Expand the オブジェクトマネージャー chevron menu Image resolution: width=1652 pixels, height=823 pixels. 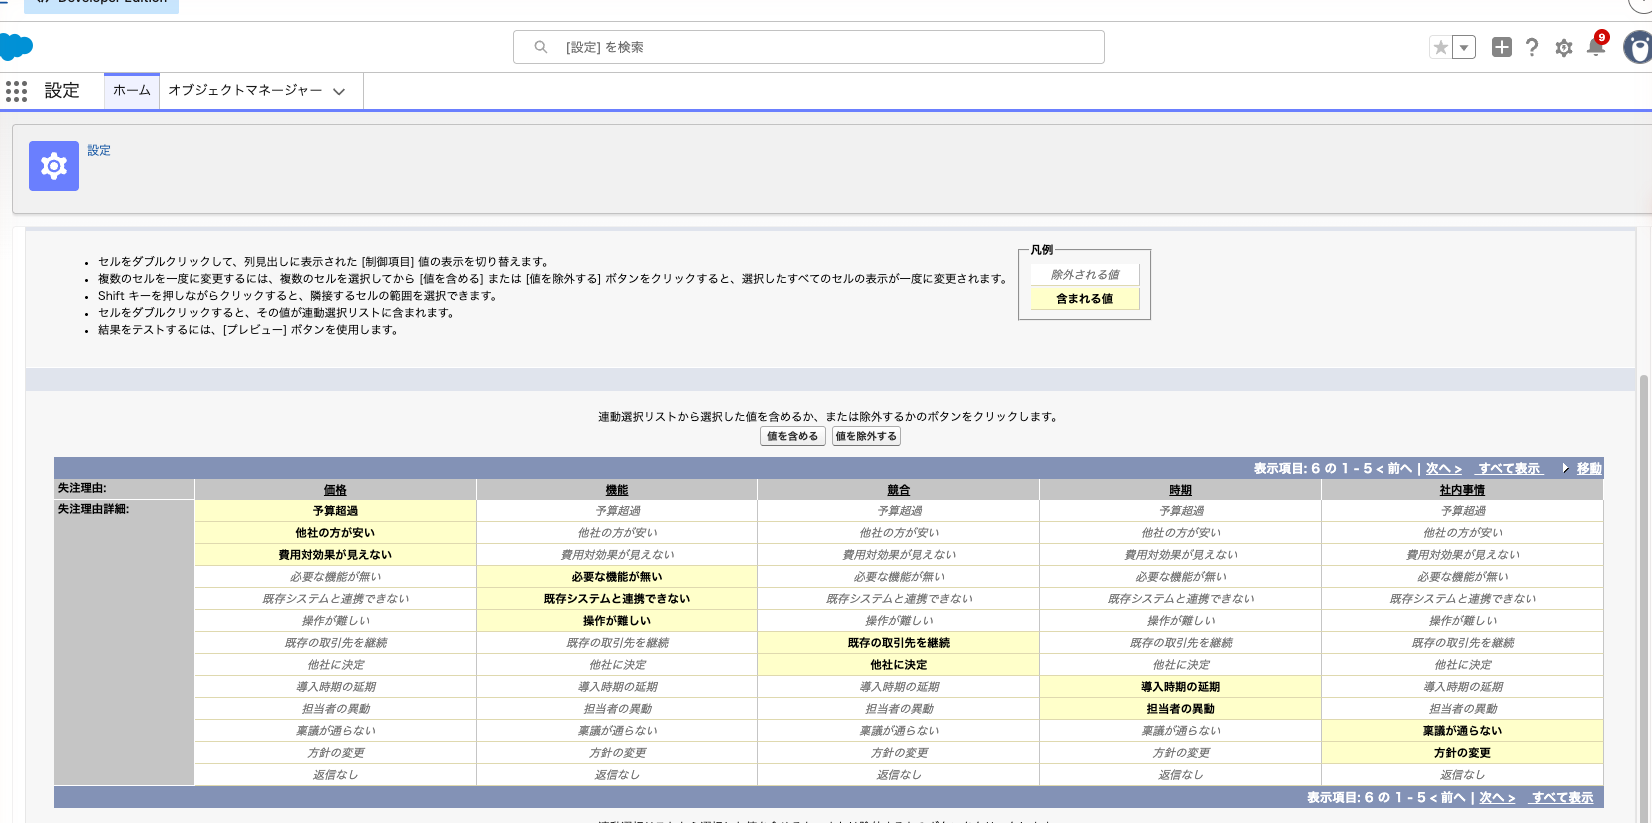[x=339, y=91]
